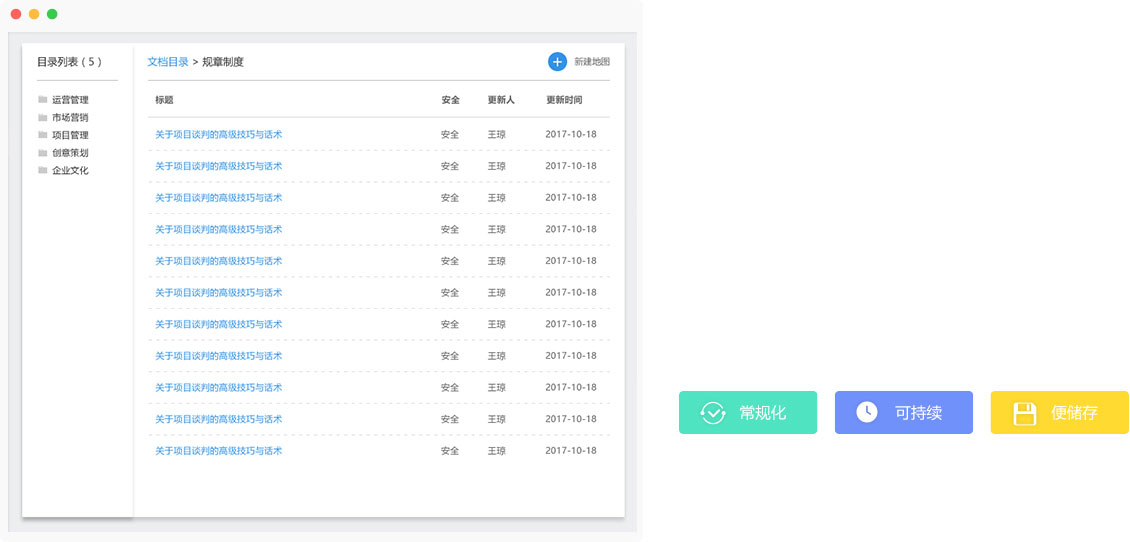Open the last document title link in table
Viewport: 1130px width, 542px height.
[218, 451]
